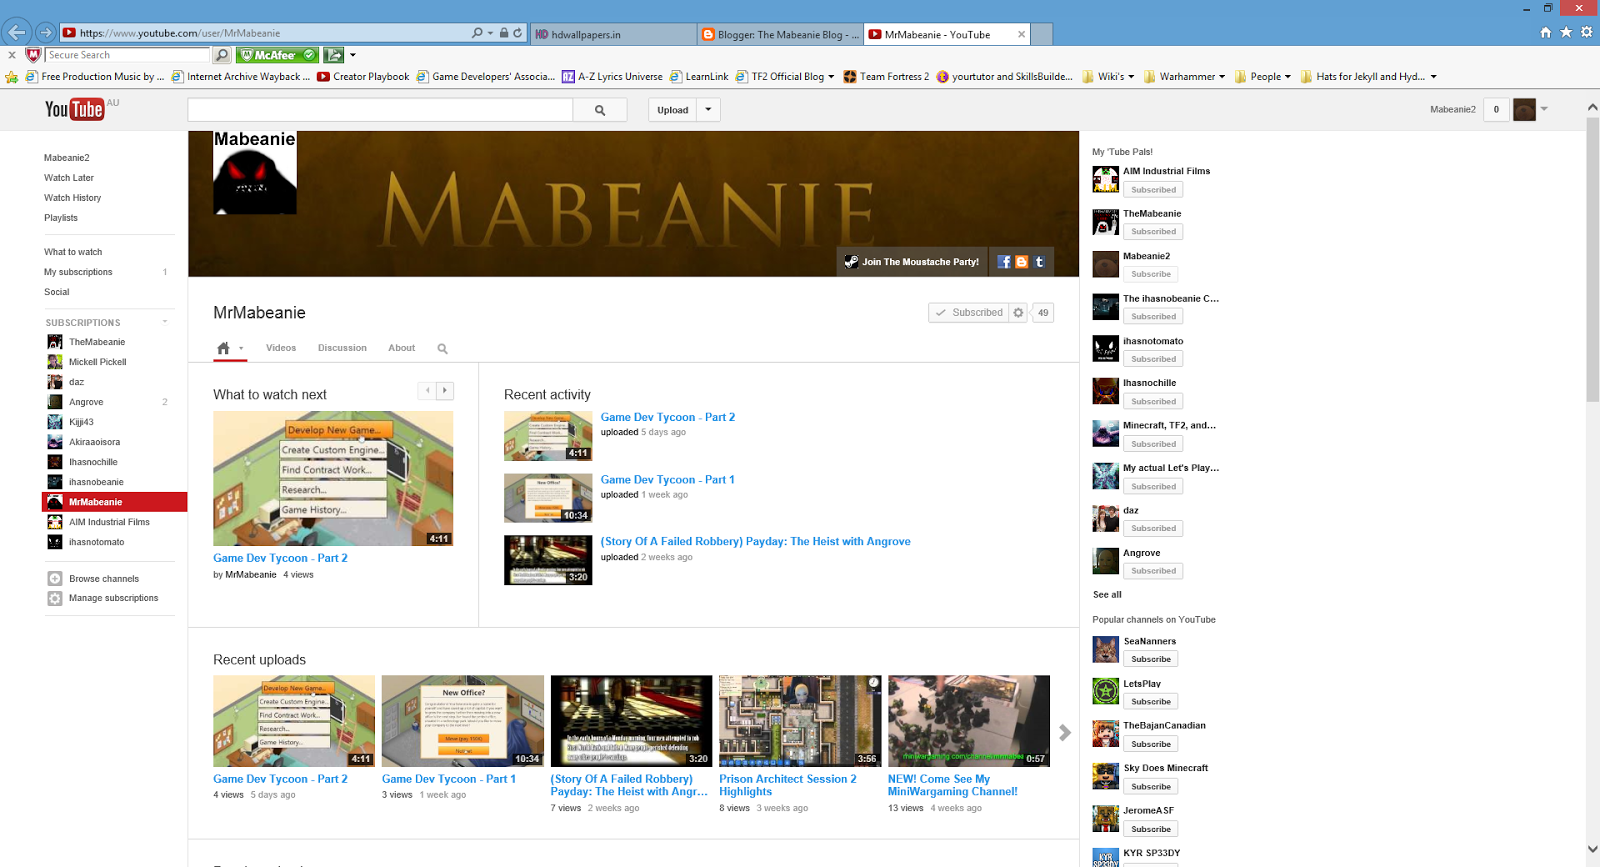
Task: Open Watch History in sidebar
Action: click(x=73, y=198)
